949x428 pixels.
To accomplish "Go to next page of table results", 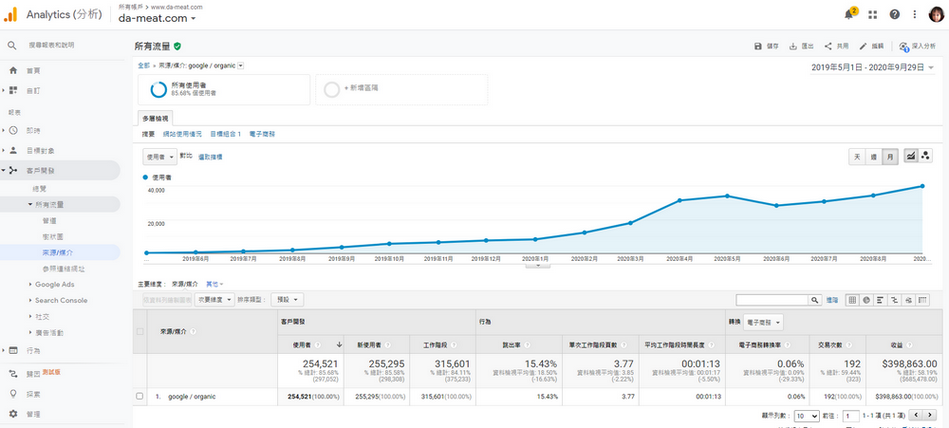I will pos(930,415).
